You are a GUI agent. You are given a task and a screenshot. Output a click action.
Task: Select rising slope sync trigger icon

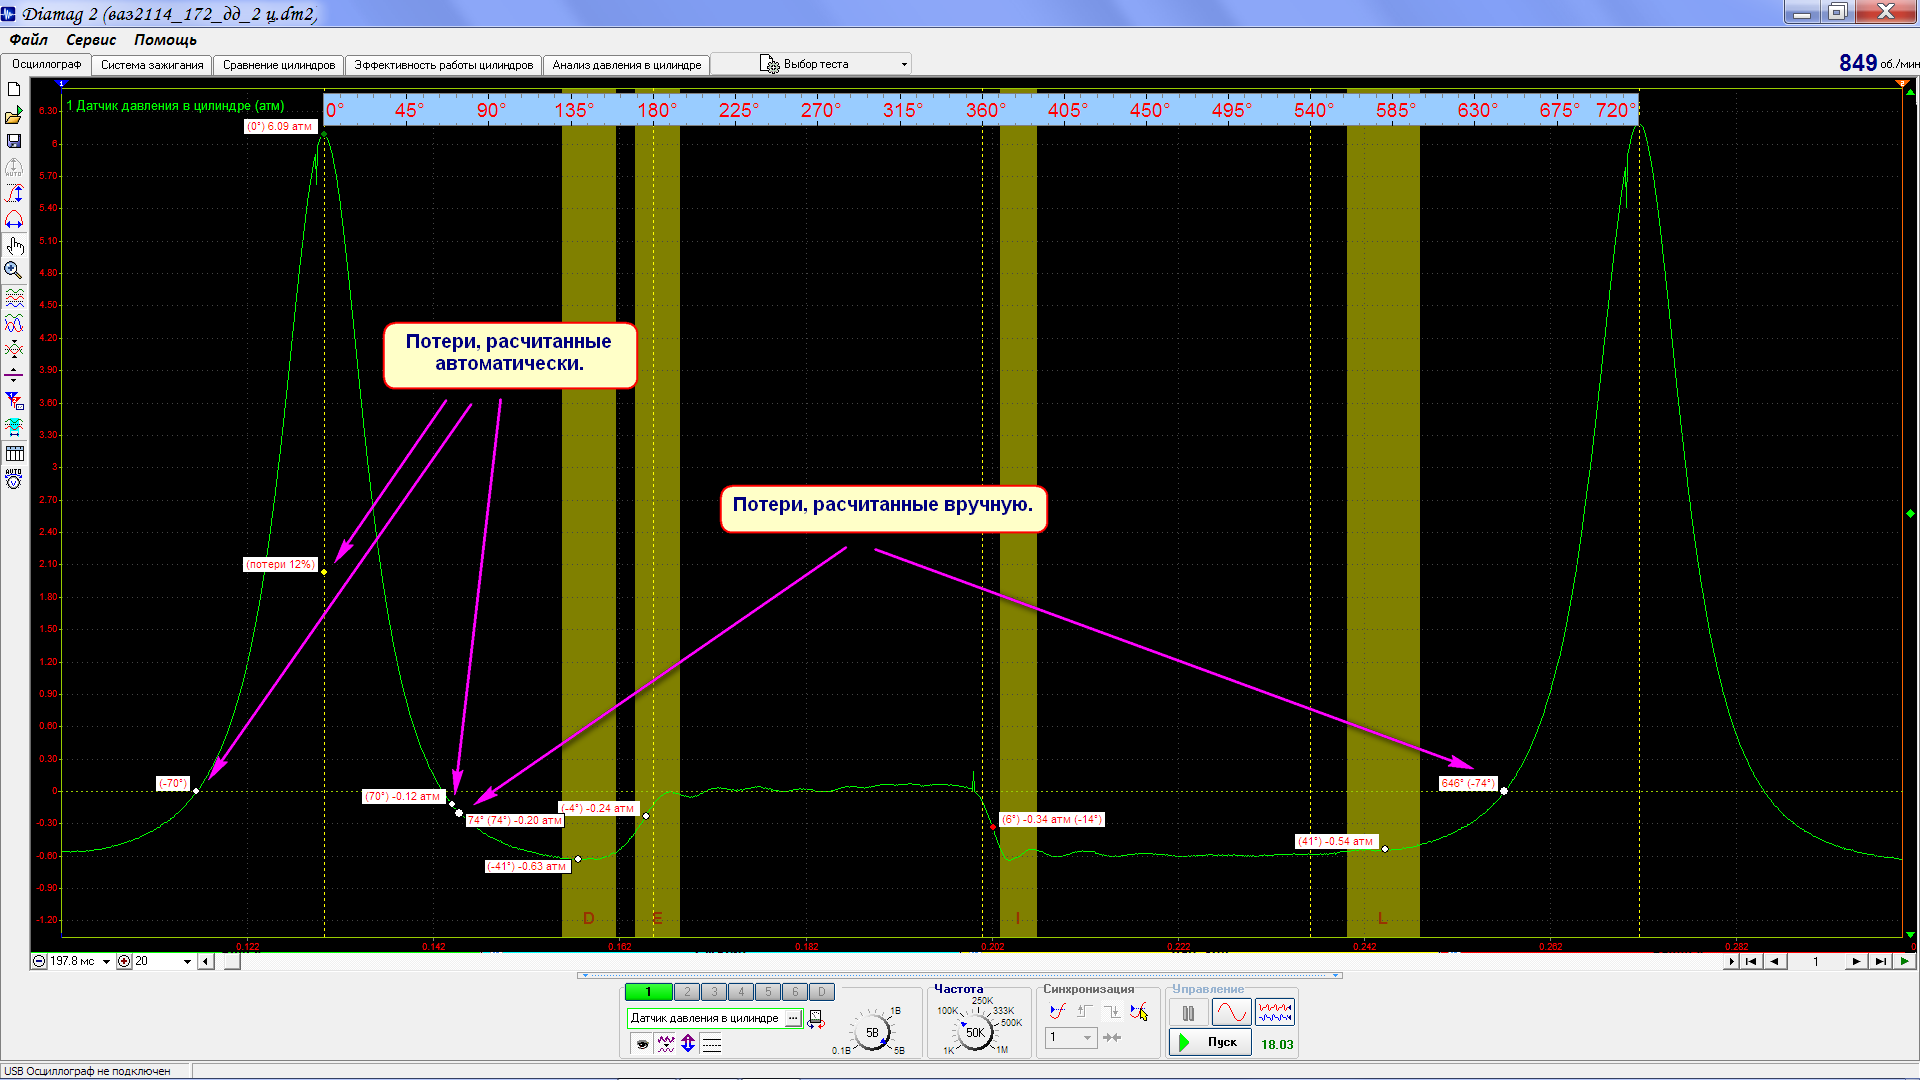tap(1058, 1011)
